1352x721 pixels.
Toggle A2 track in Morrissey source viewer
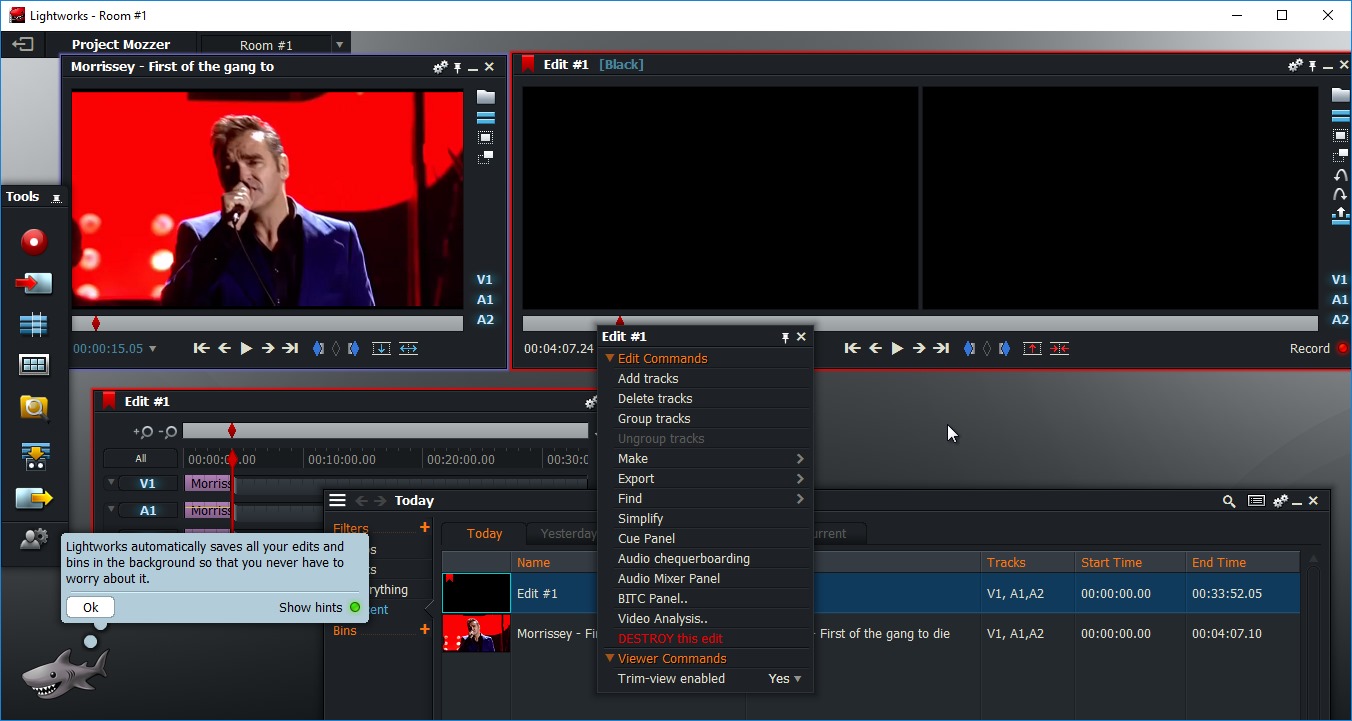485,320
